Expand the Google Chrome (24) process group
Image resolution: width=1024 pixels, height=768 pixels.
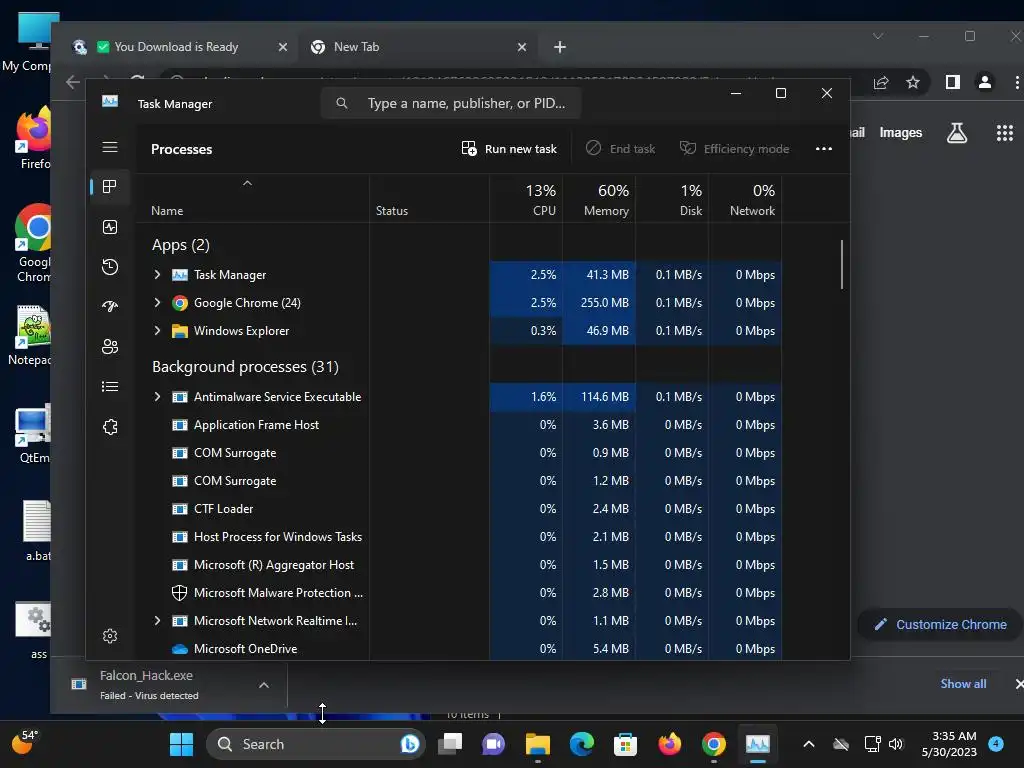157,303
